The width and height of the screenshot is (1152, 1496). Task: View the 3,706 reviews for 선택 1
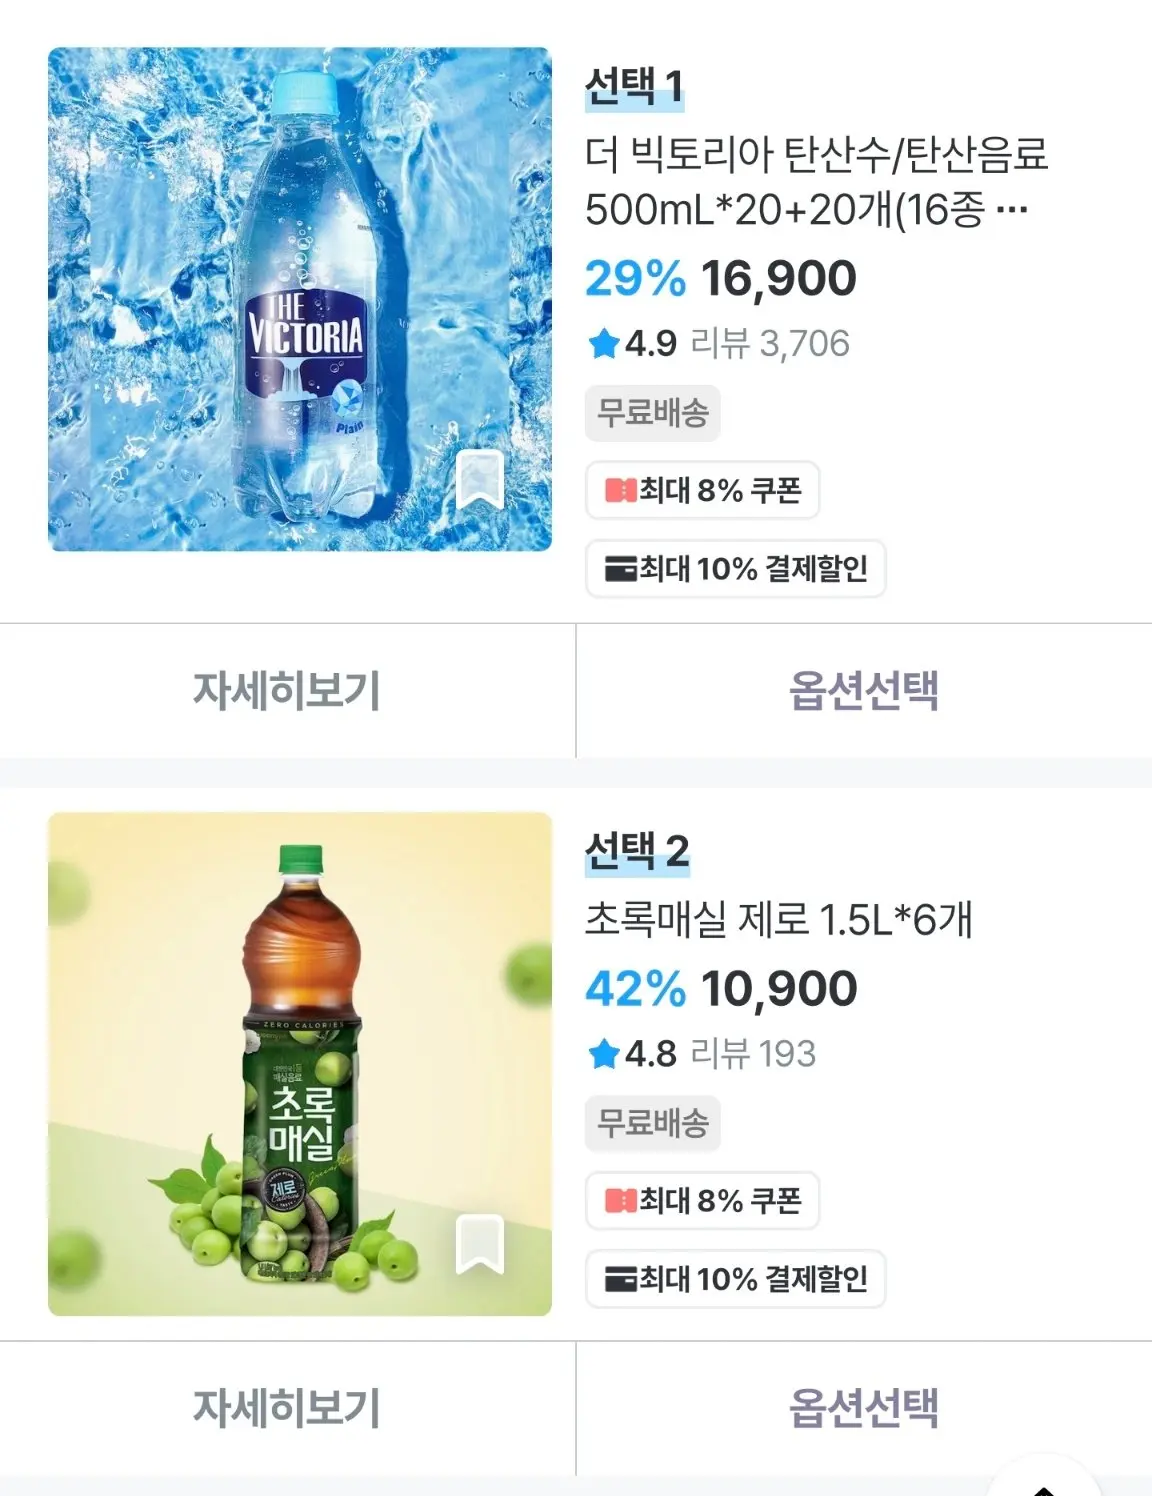point(770,344)
